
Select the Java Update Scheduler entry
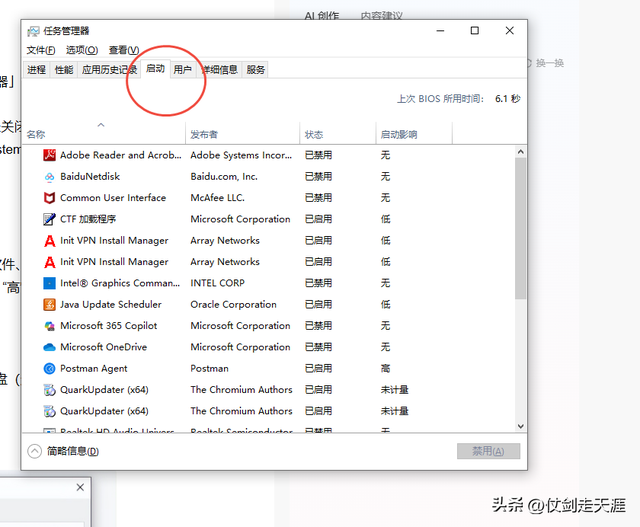pyautogui.click(x=111, y=305)
